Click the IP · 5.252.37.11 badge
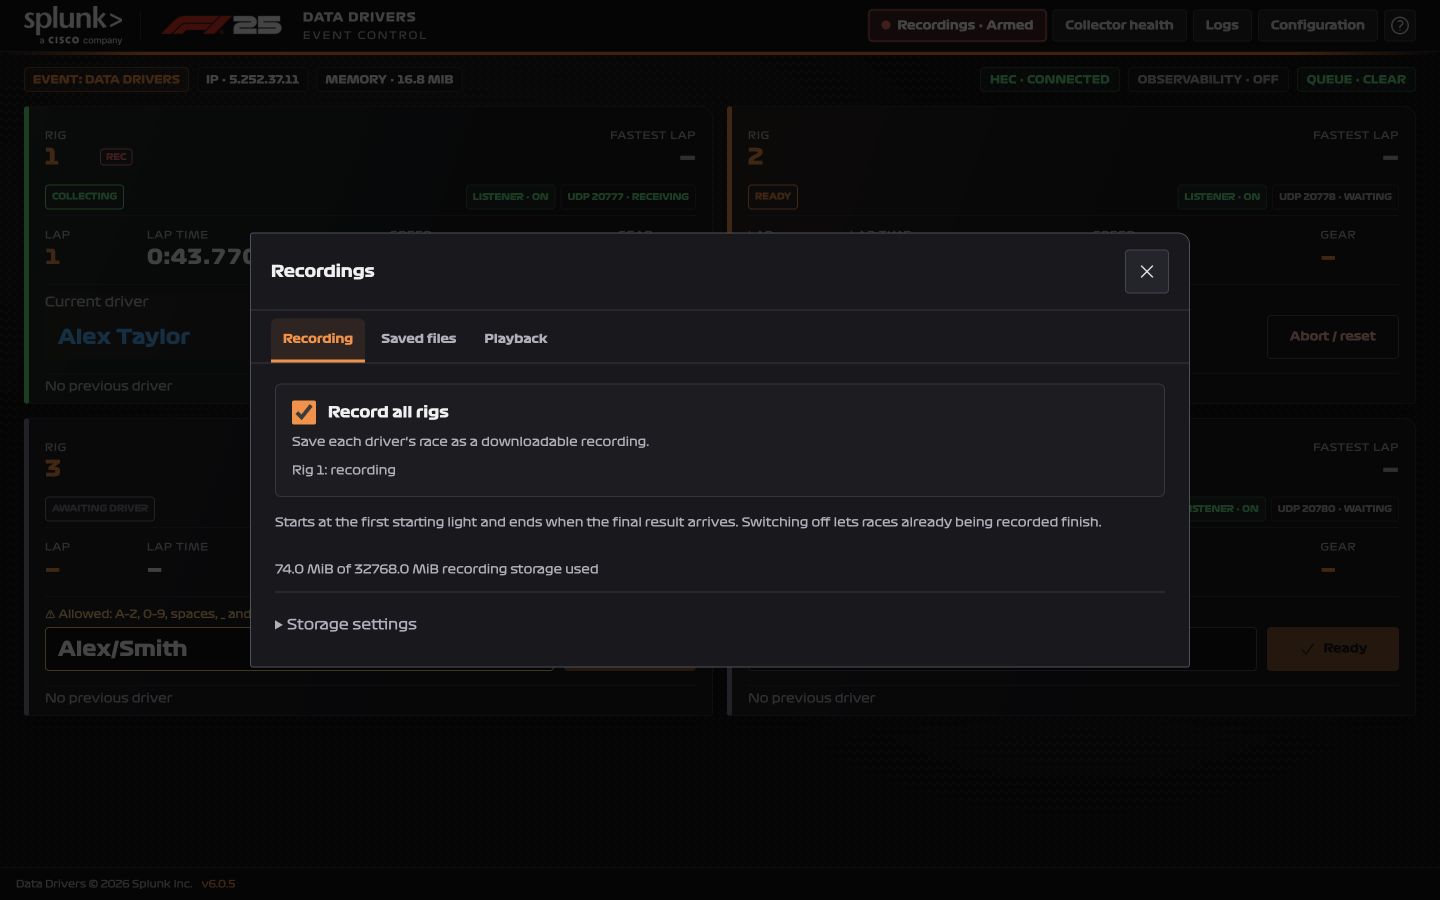Viewport: 1440px width, 900px height. (x=252, y=79)
